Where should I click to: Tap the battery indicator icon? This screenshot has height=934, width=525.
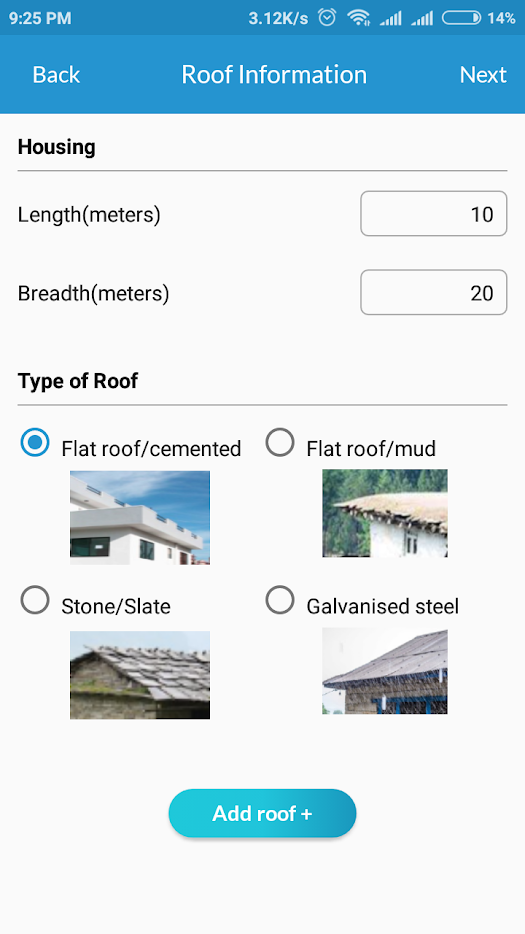[x=461, y=18]
